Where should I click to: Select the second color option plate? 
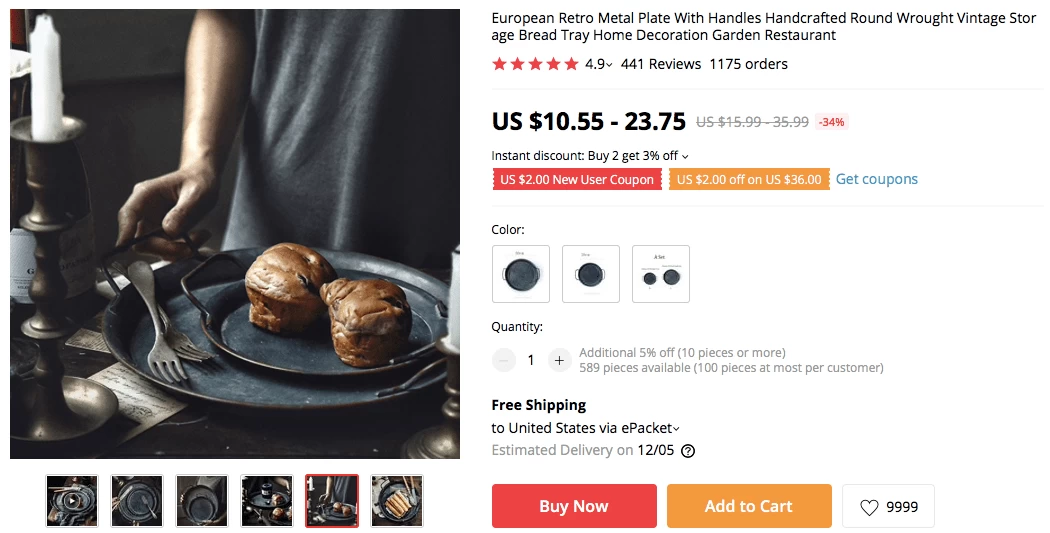point(591,274)
